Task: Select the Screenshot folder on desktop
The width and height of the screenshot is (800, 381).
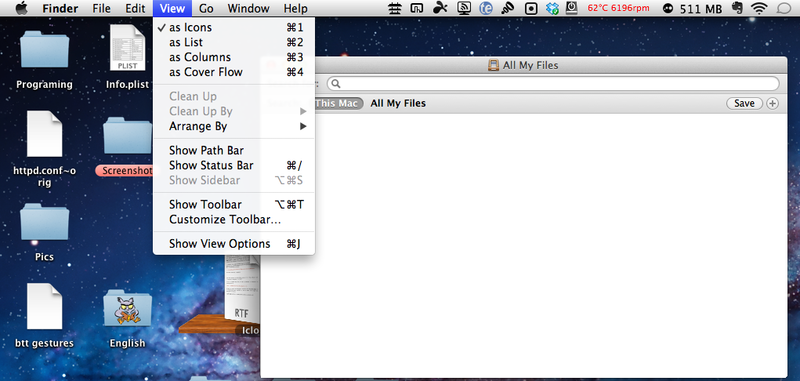Action: coord(128,136)
